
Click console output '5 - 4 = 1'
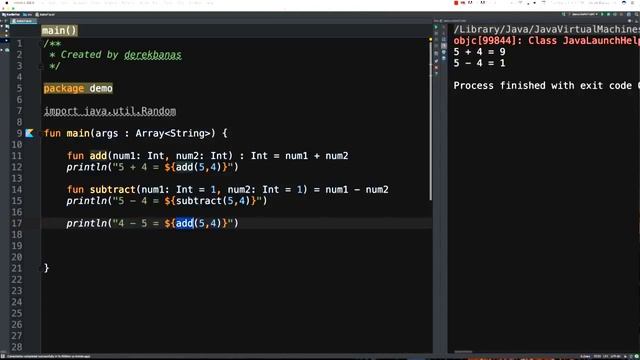coord(479,63)
